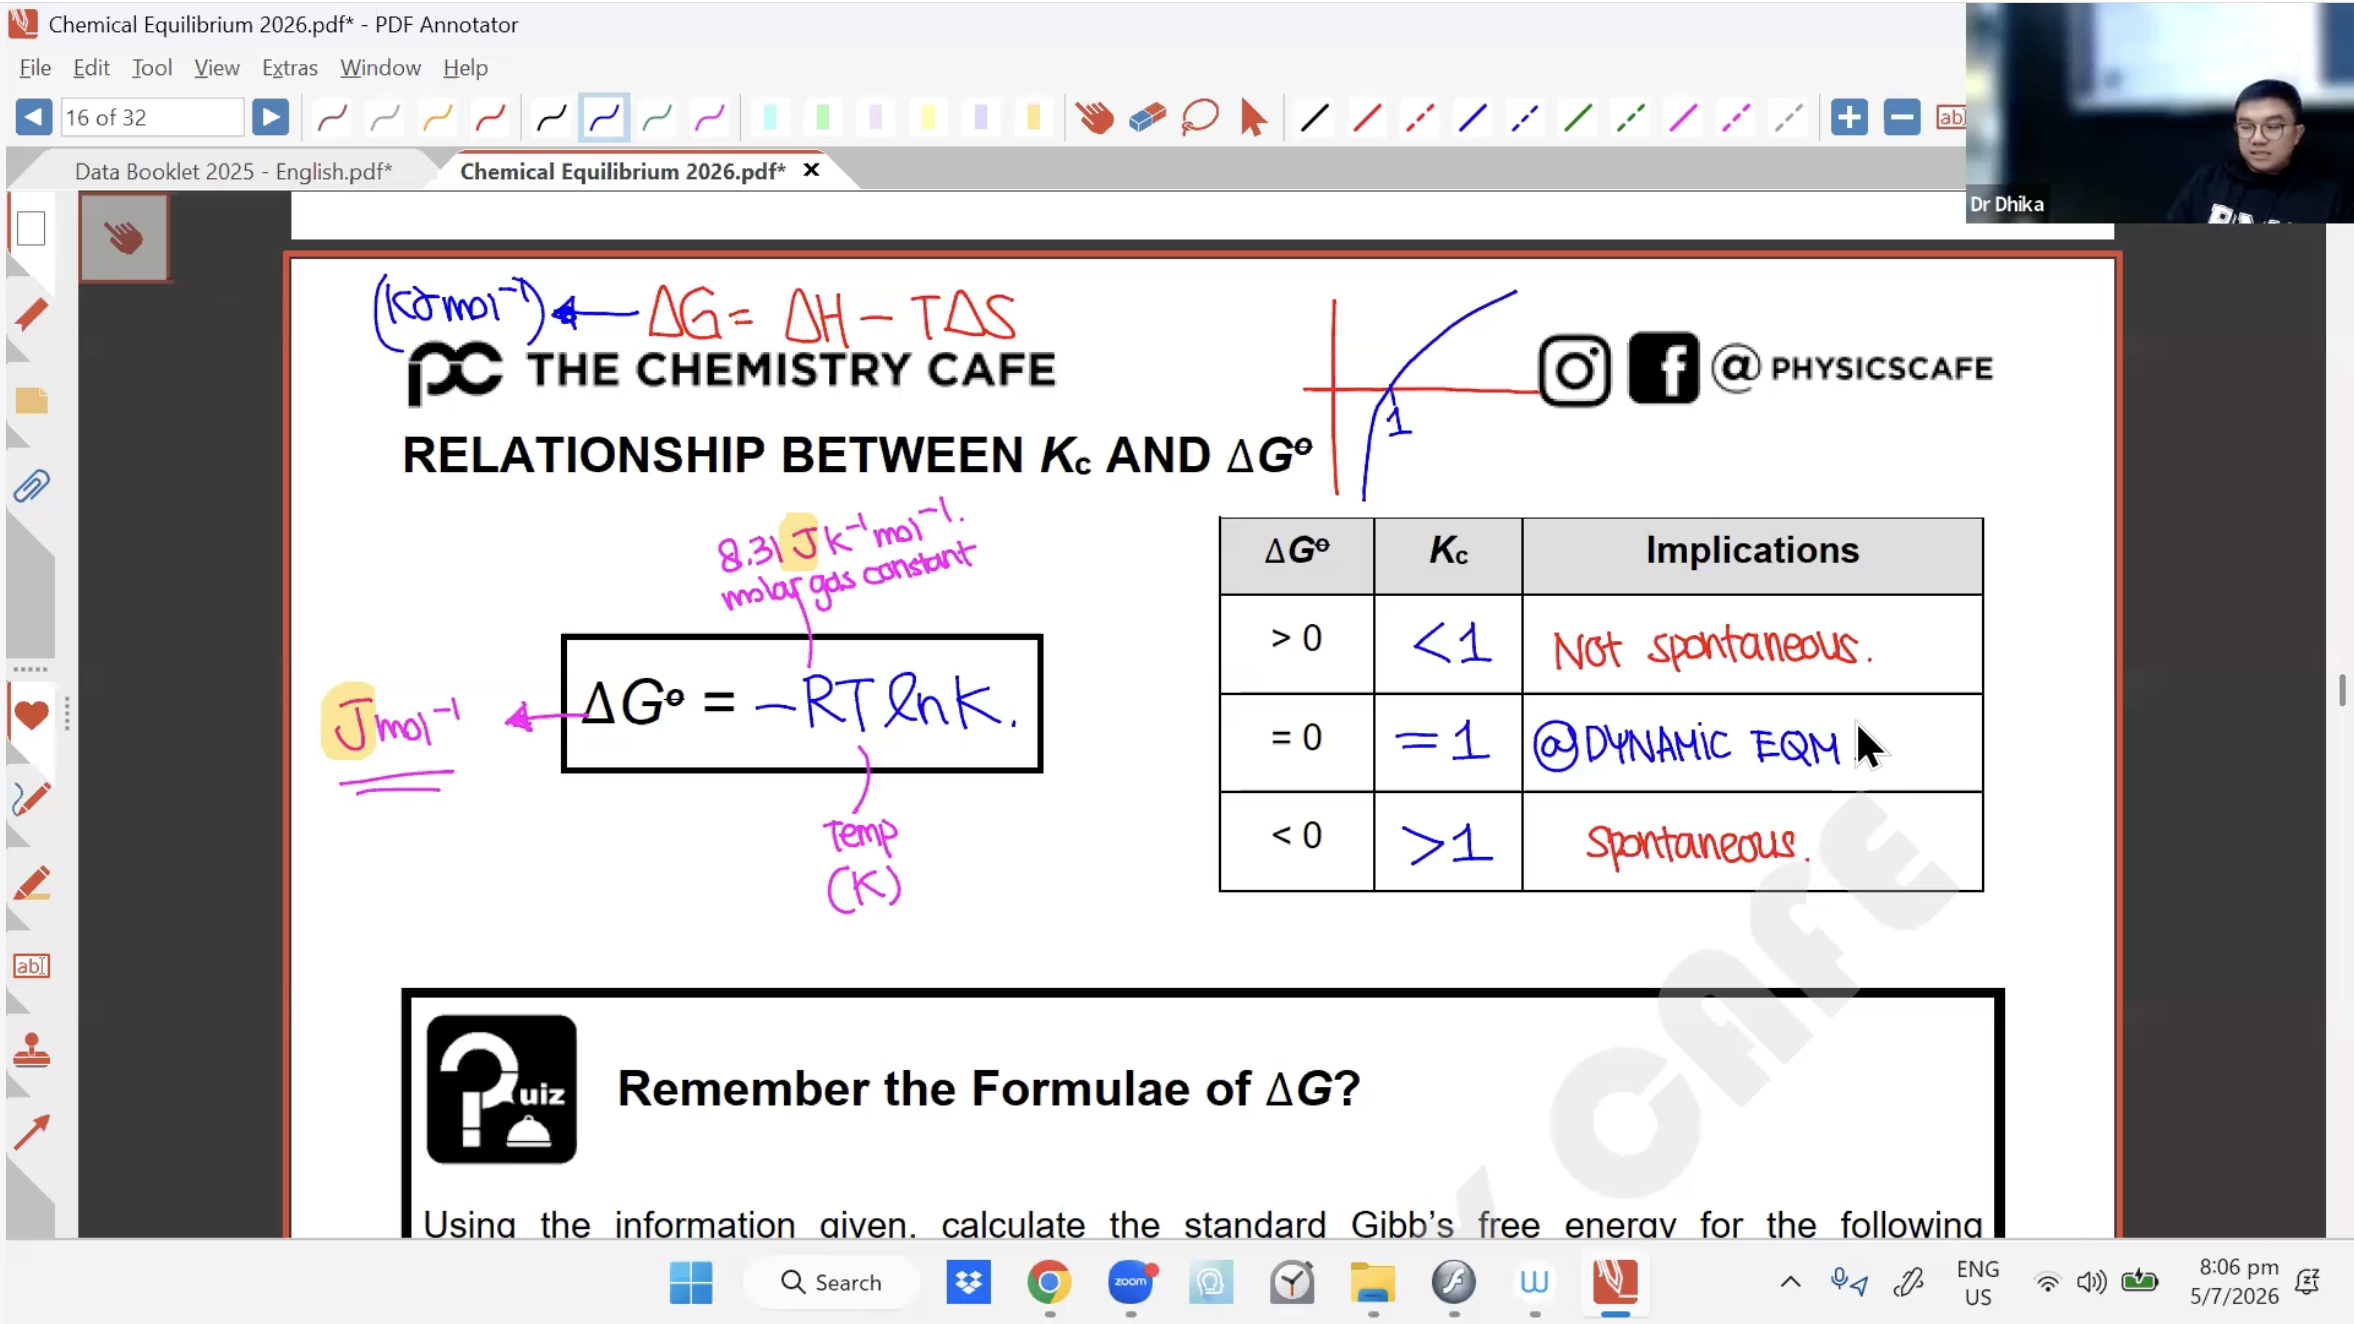The width and height of the screenshot is (2354, 1324).
Task: Select the red pointer arrow tool
Action: point(1252,118)
